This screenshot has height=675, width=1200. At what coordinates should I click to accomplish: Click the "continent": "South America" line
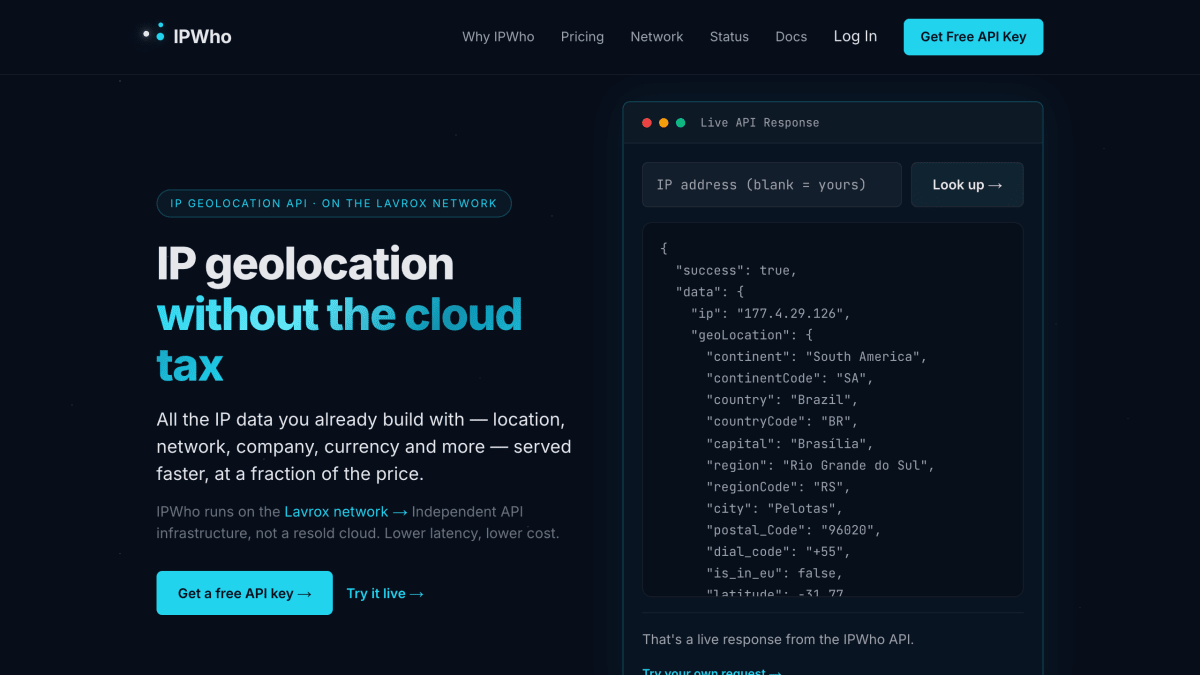[x=817, y=357]
